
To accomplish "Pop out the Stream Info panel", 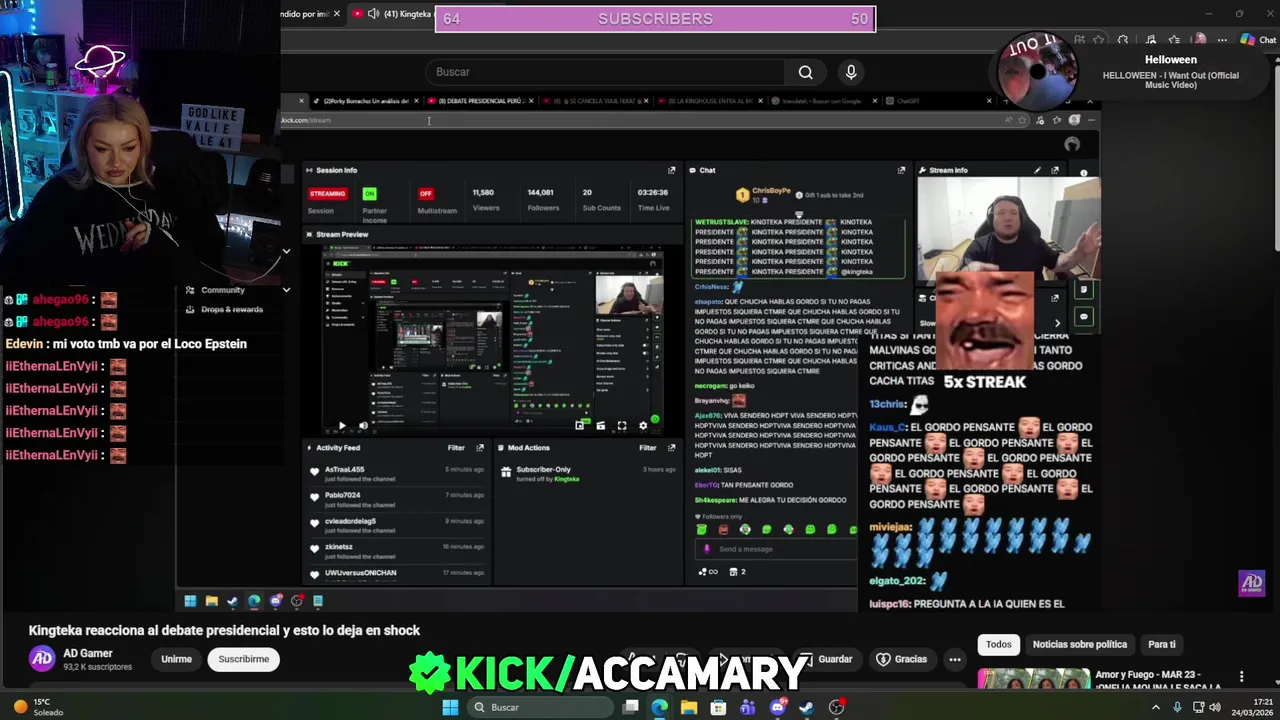I will [1055, 170].
